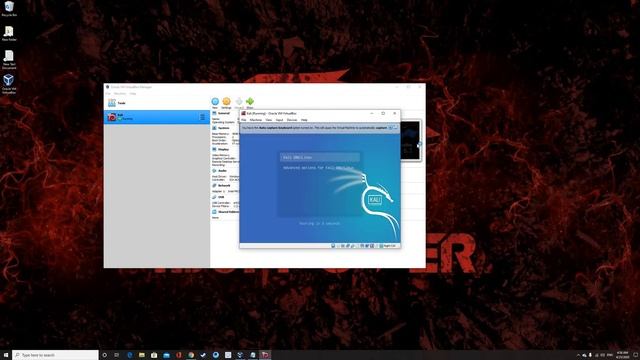
Task: Open the Machine menu in the Kali VM window
Action: 256,120
